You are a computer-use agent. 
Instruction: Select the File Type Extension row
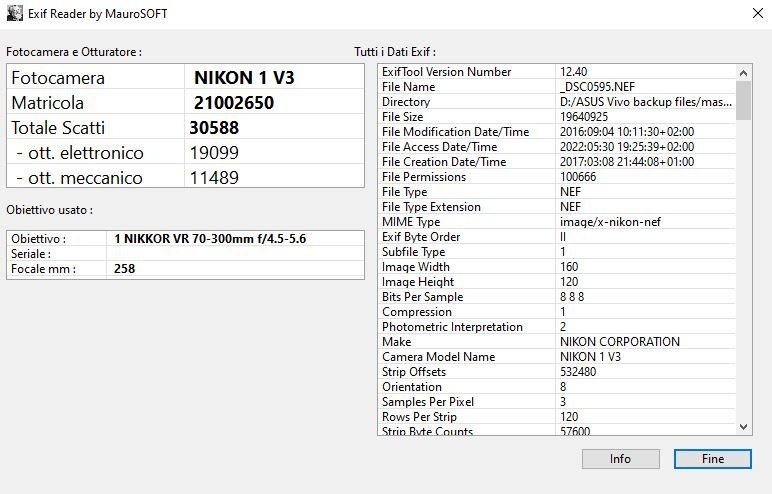pos(558,207)
